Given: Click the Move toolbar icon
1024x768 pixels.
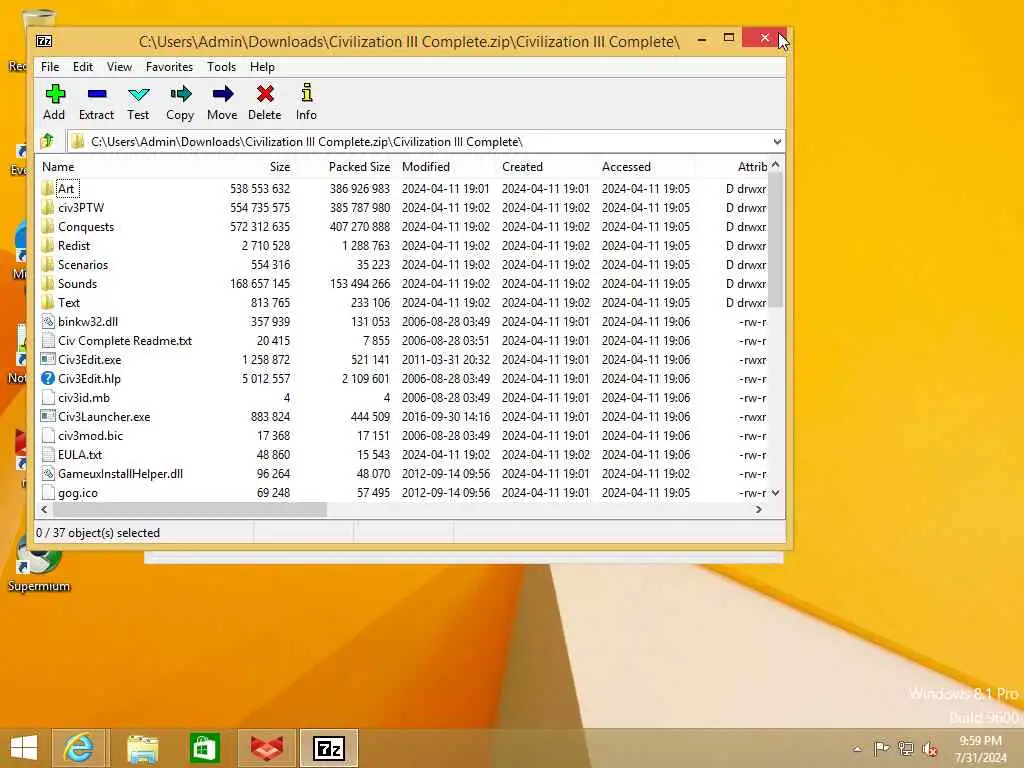Looking at the screenshot, I should tap(223, 95).
